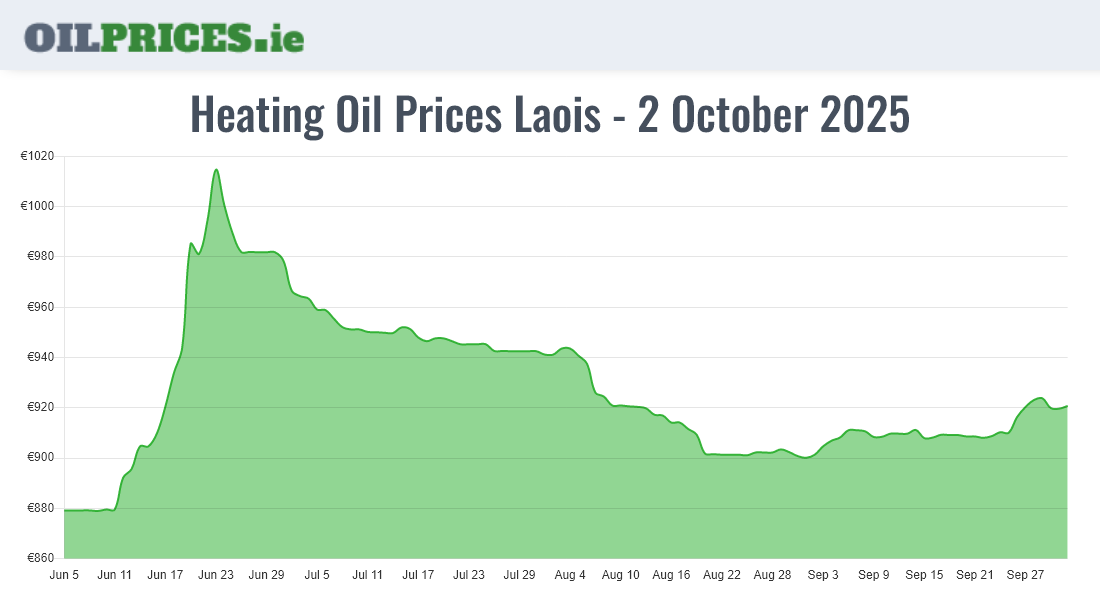Click the €900 price axis label

pos(40,458)
